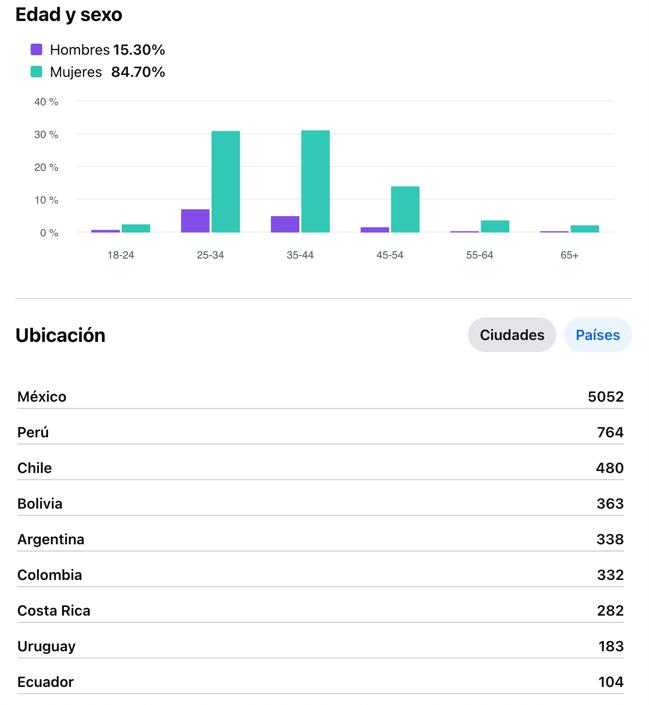
Task: Click the teal 45-54 women bar
Action: [405, 210]
